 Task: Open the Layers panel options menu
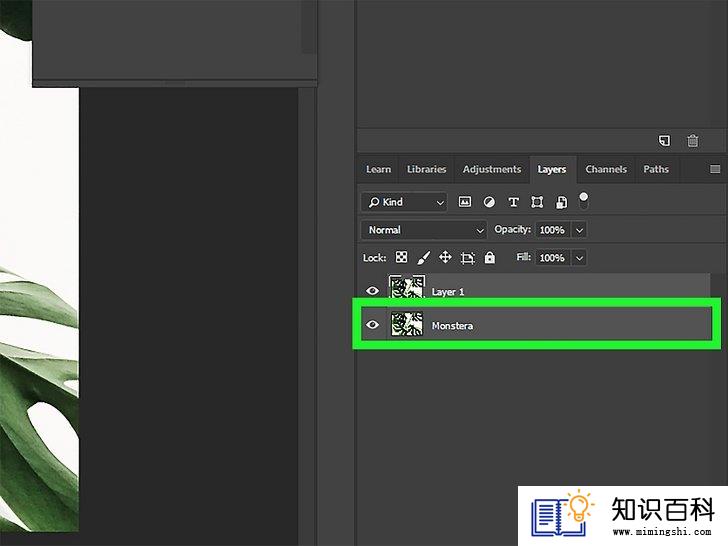[715, 169]
